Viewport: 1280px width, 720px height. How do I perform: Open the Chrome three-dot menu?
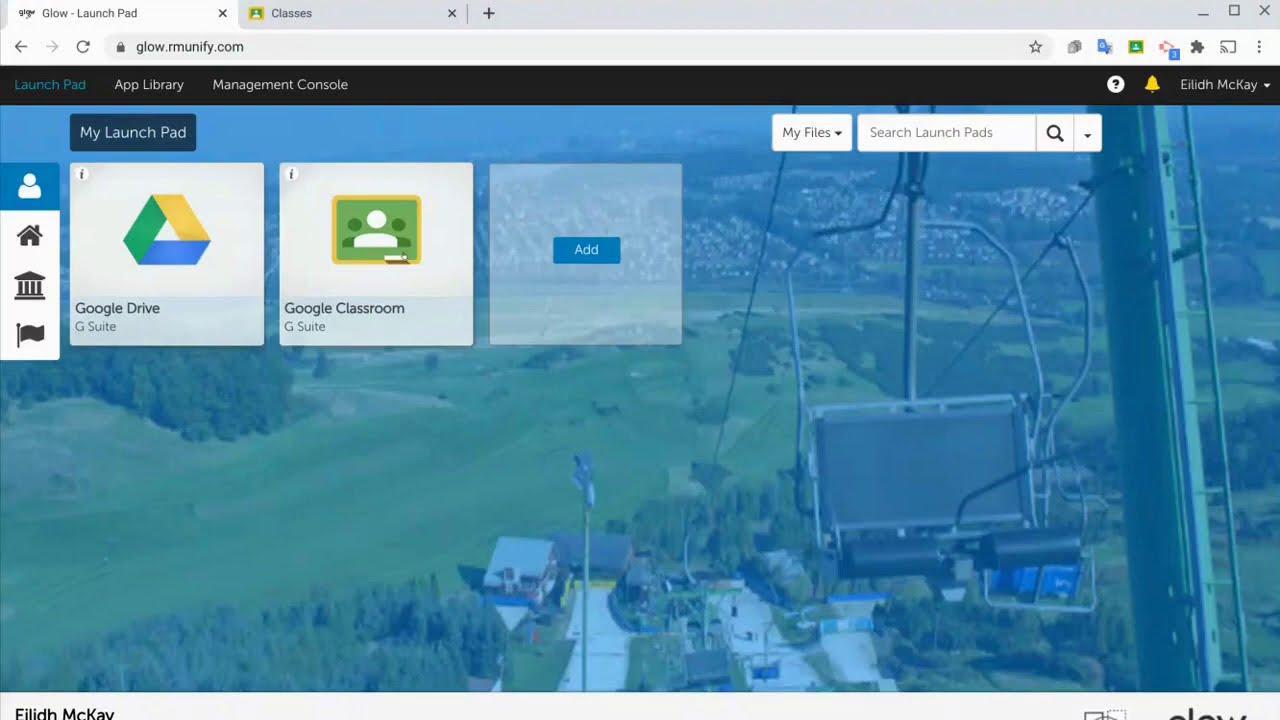tap(1259, 47)
